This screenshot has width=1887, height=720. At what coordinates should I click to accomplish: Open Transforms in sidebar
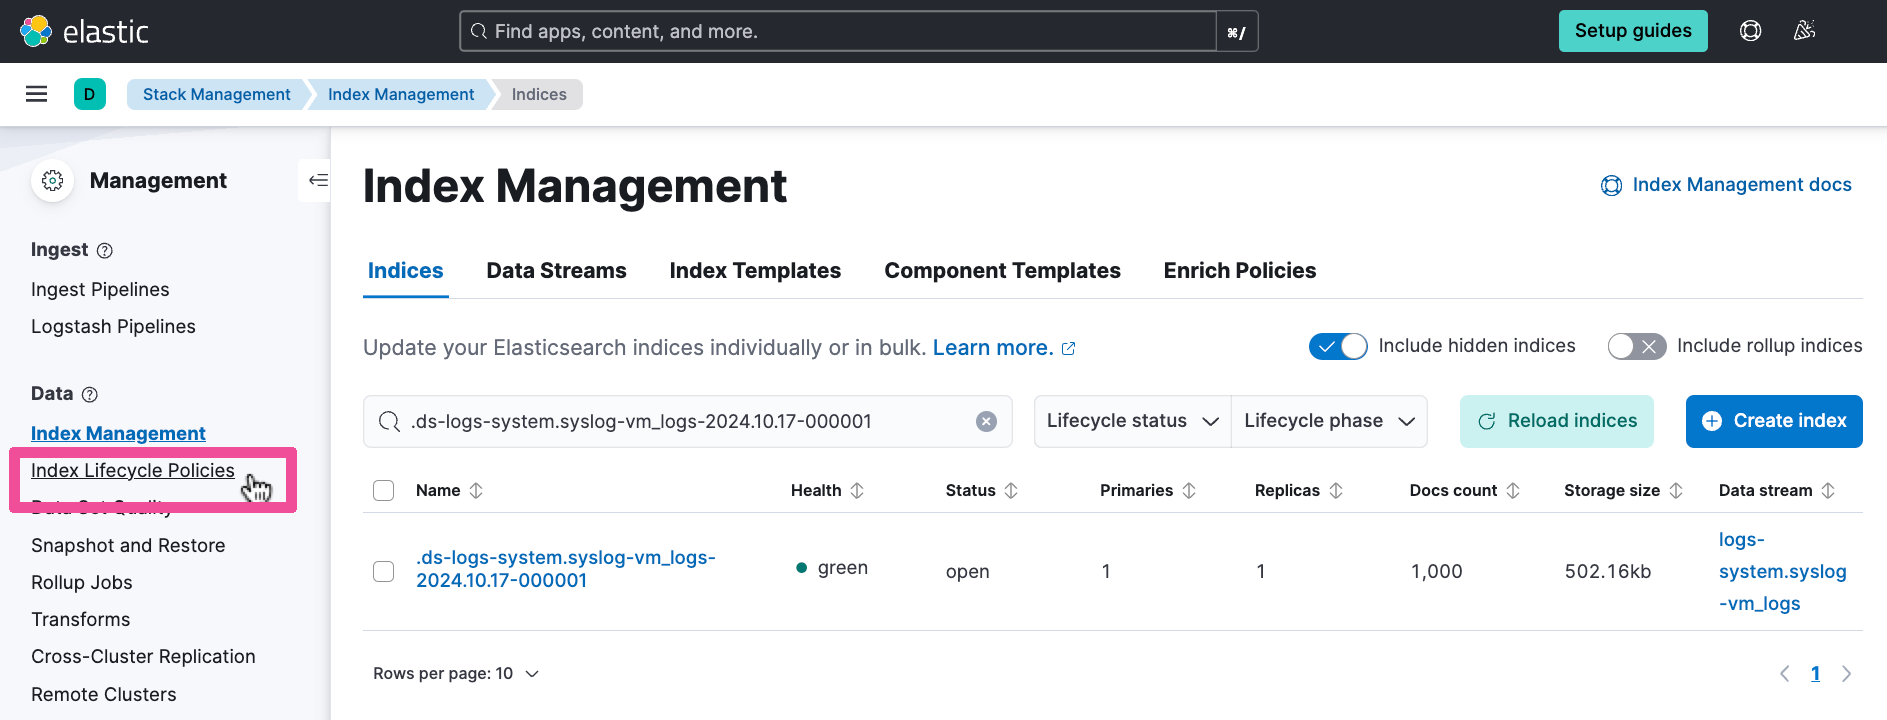coord(81,619)
